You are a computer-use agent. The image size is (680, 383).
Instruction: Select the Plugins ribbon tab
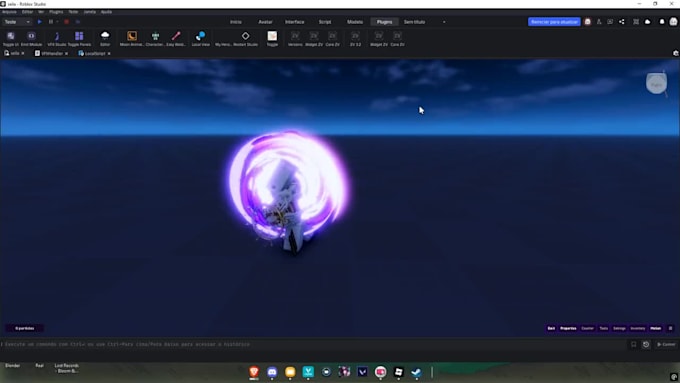[x=385, y=22]
